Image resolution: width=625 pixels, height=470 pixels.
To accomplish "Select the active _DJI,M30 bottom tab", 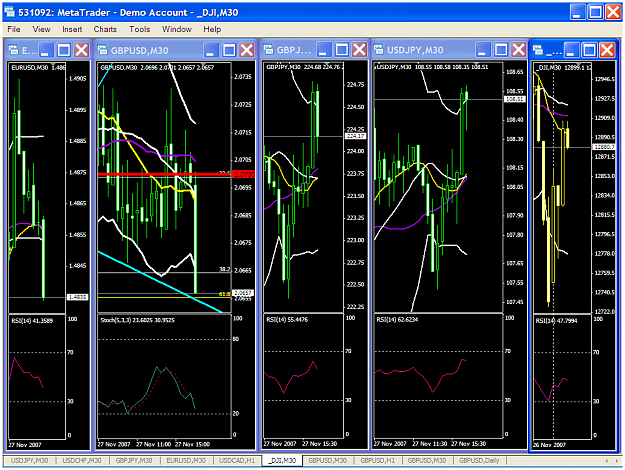I will point(282,460).
